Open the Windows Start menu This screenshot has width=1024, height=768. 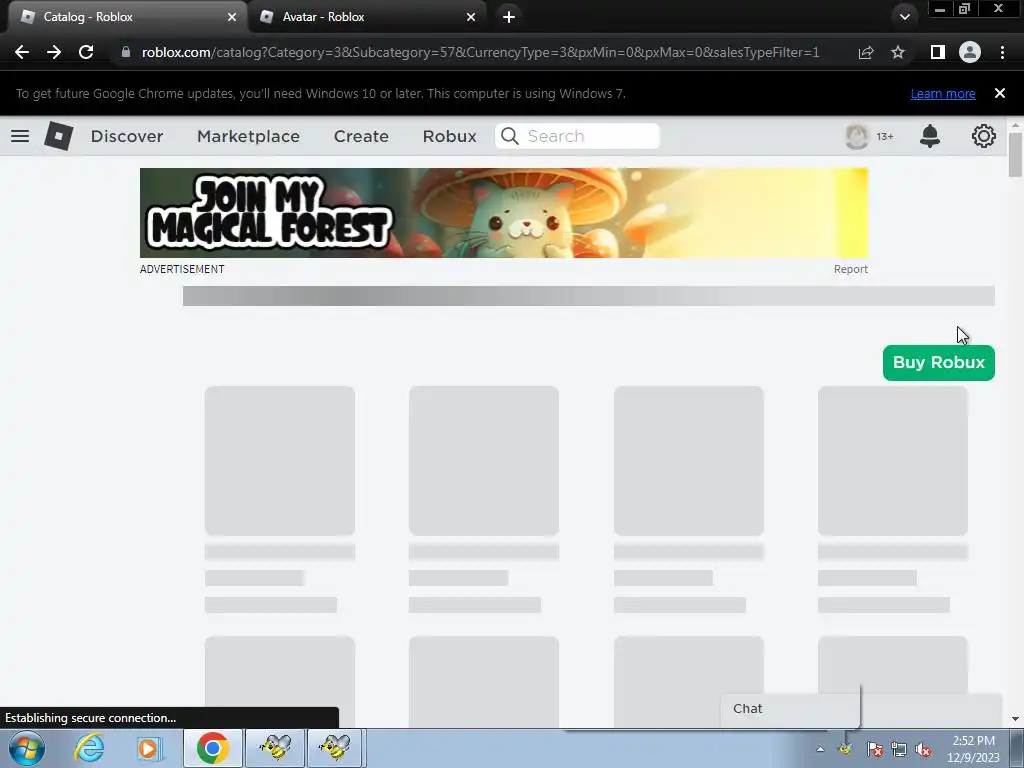(26, 748)
